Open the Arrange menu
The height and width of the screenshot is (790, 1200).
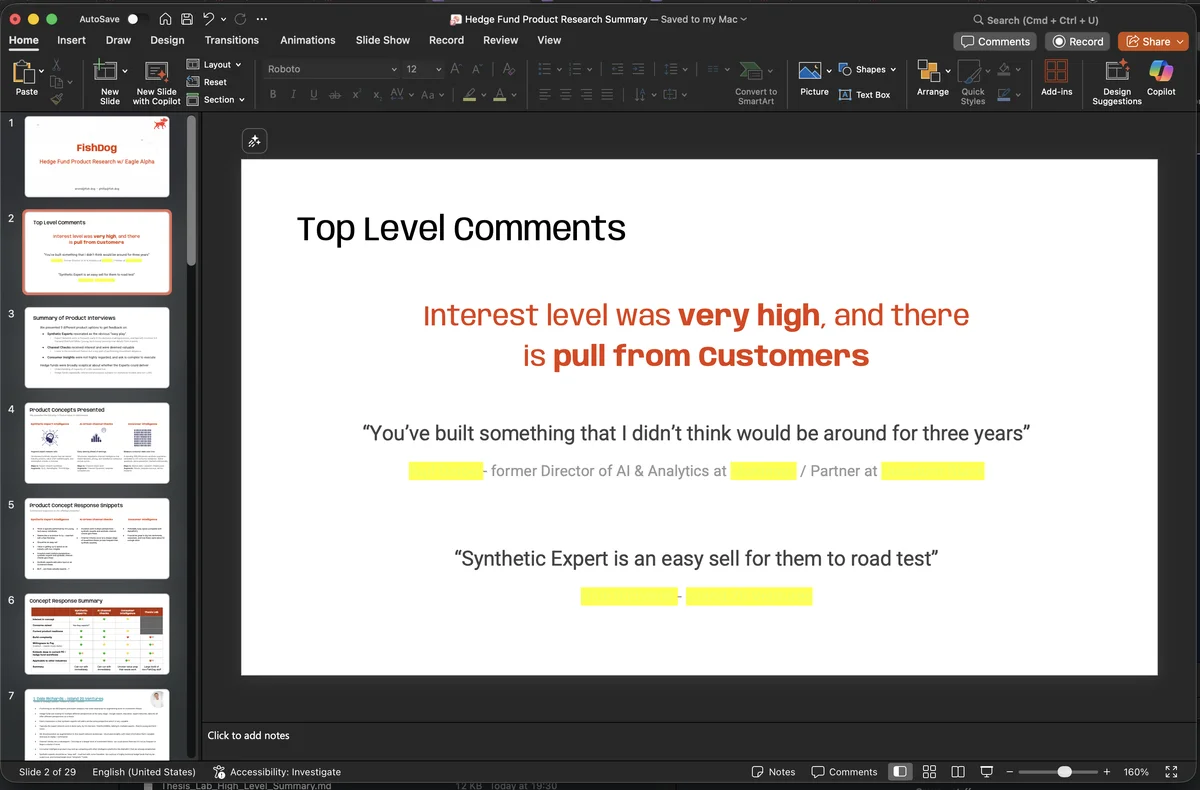[x=933, y=79]
